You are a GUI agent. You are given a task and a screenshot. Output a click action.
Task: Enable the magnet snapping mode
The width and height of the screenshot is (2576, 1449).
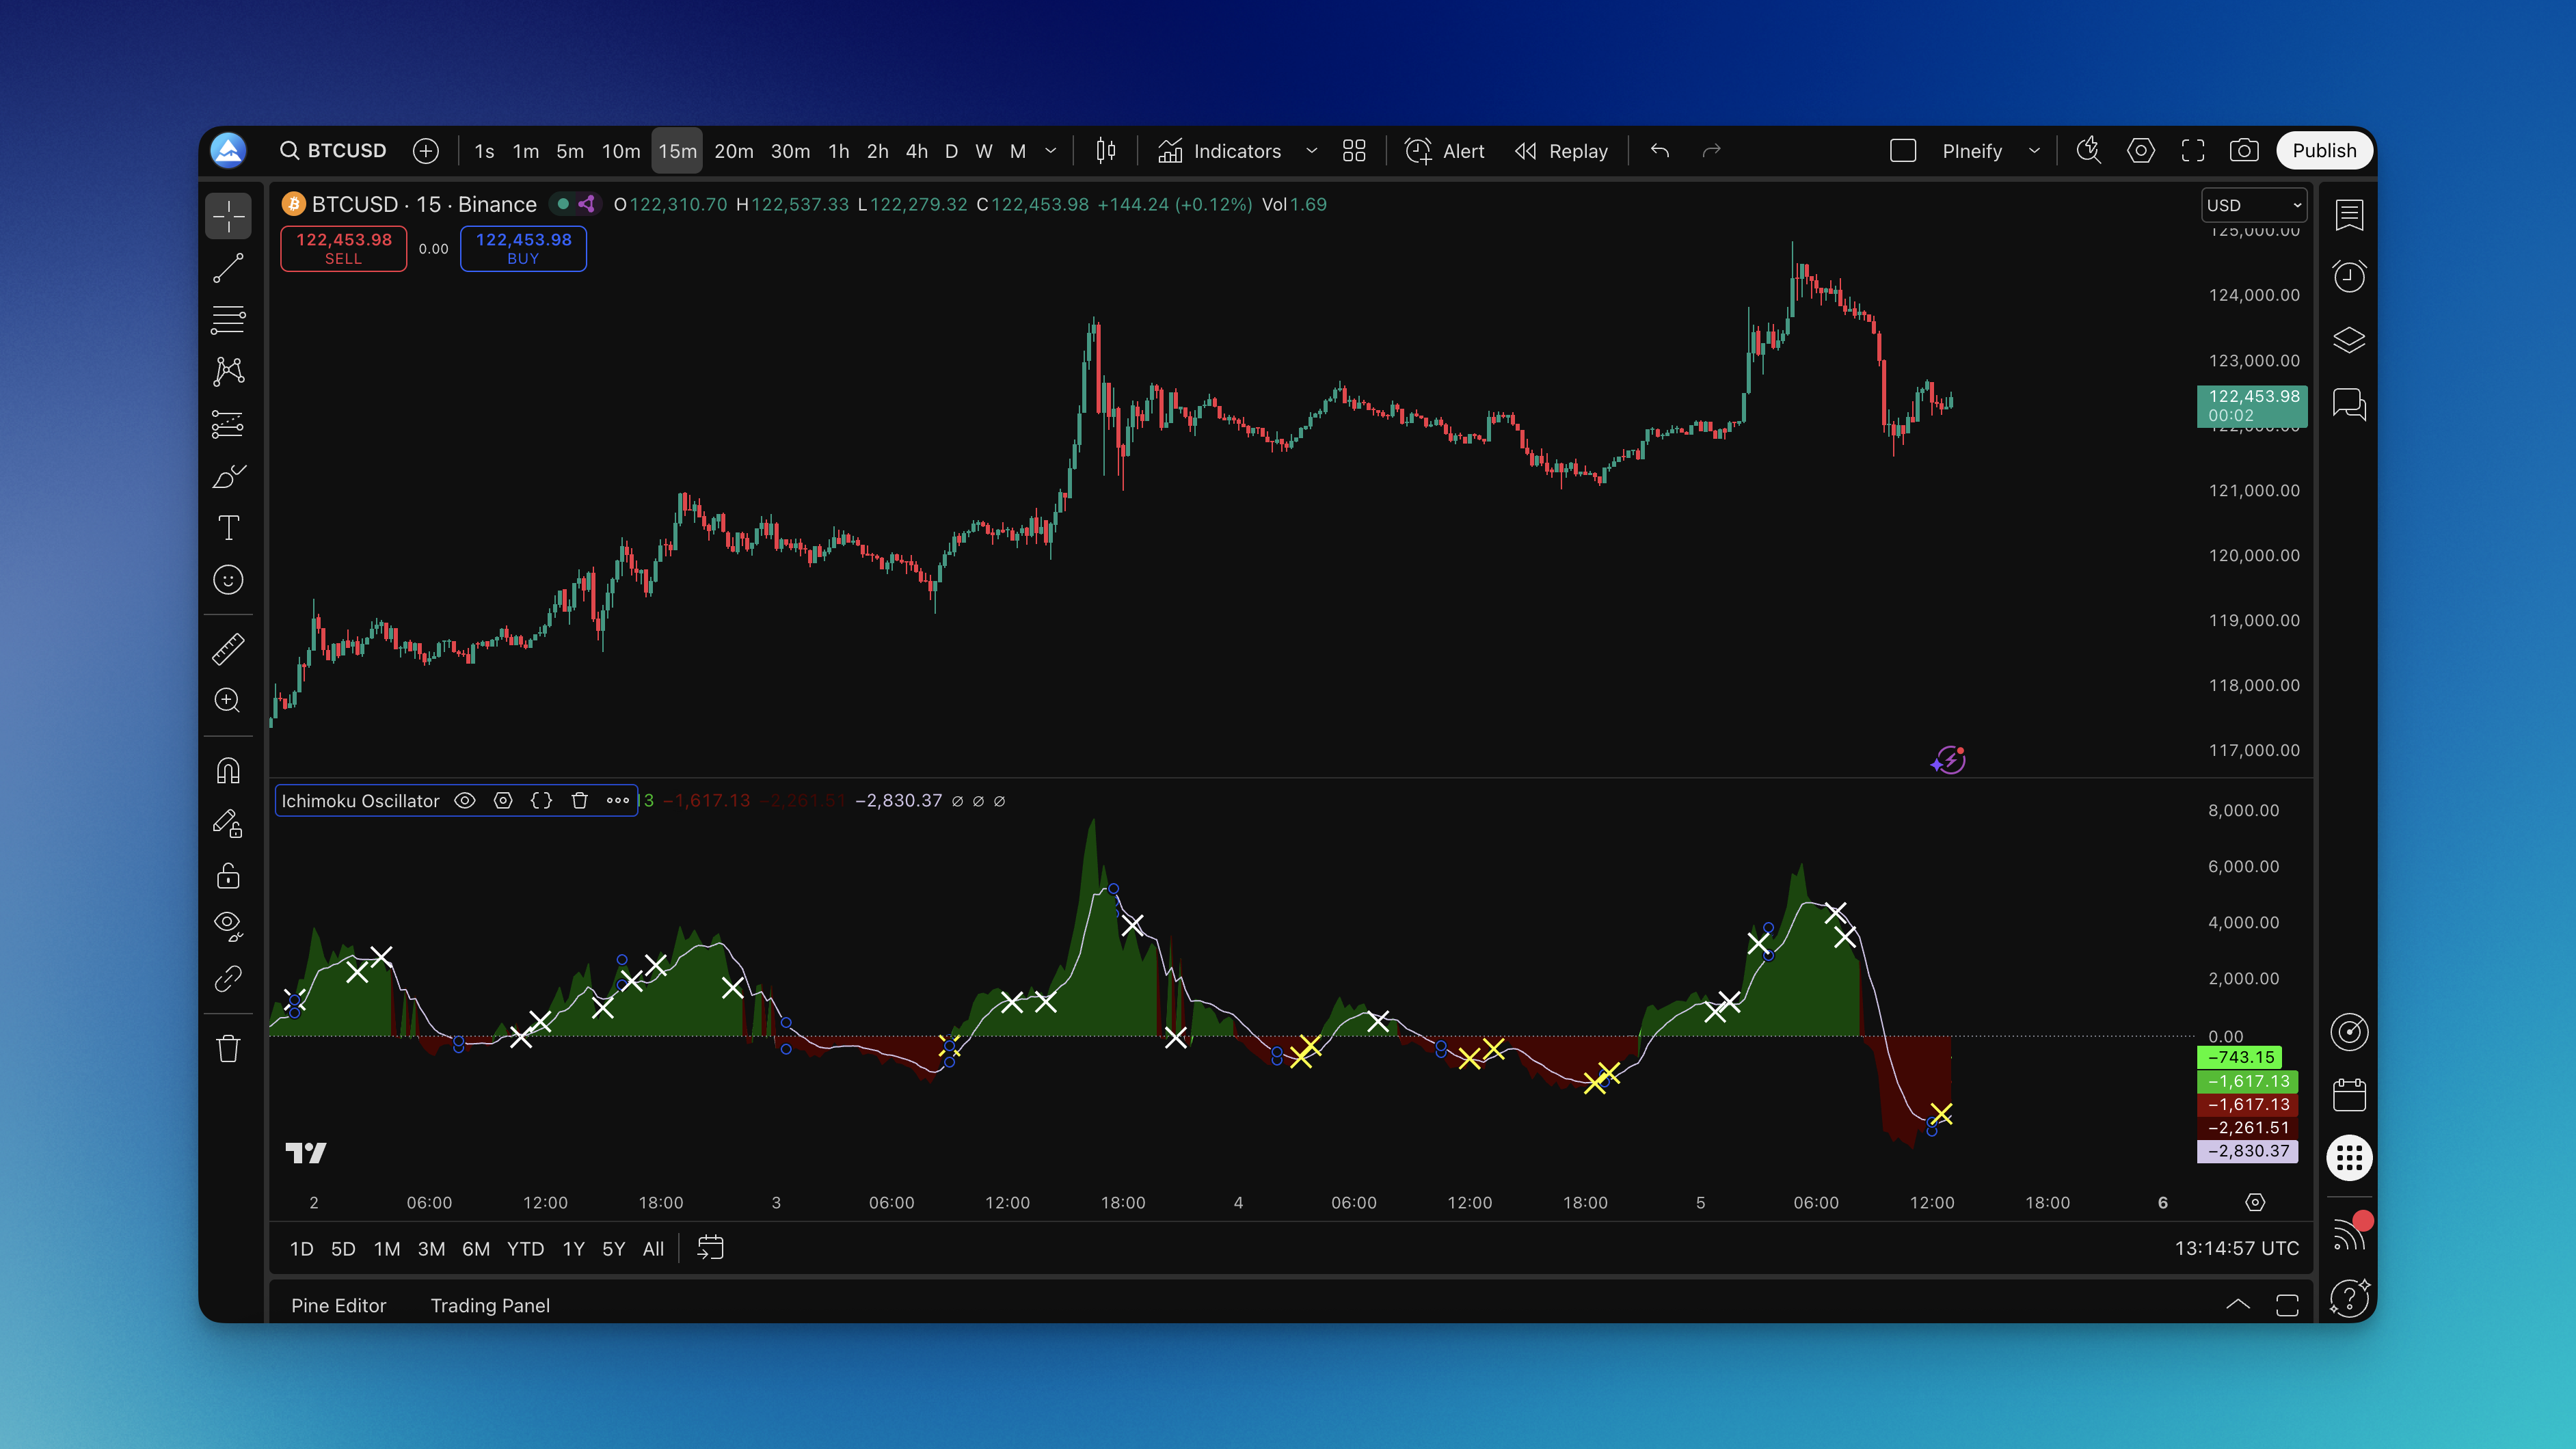click(228, 771)
